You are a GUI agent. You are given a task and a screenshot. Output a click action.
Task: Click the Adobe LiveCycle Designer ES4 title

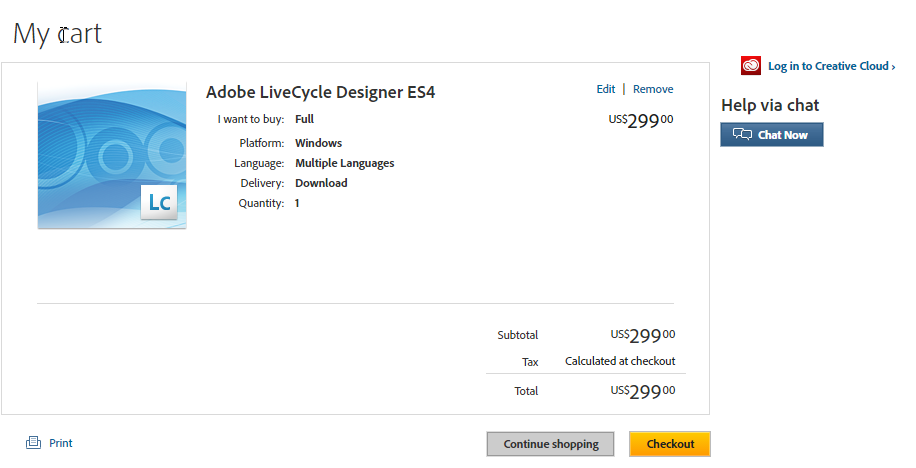pos(320,92)
